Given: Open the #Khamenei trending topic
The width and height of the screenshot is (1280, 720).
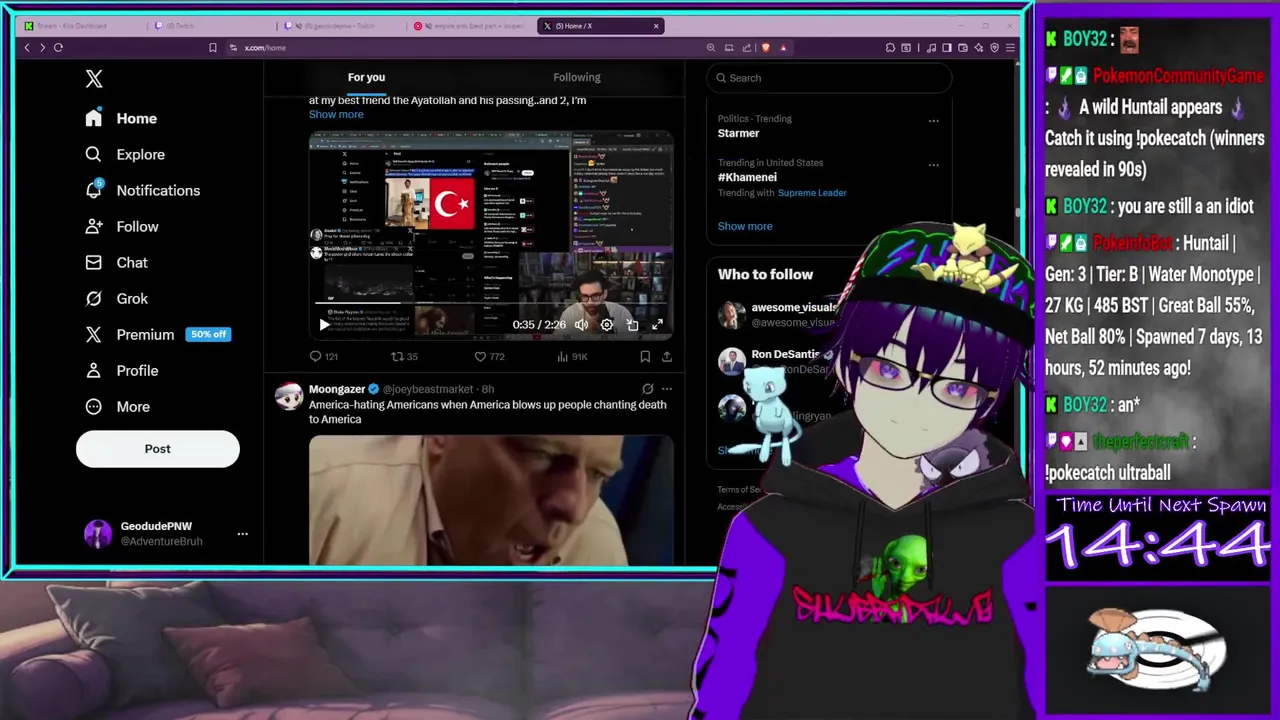Looking at the screenshot, I should click(747, 177).
